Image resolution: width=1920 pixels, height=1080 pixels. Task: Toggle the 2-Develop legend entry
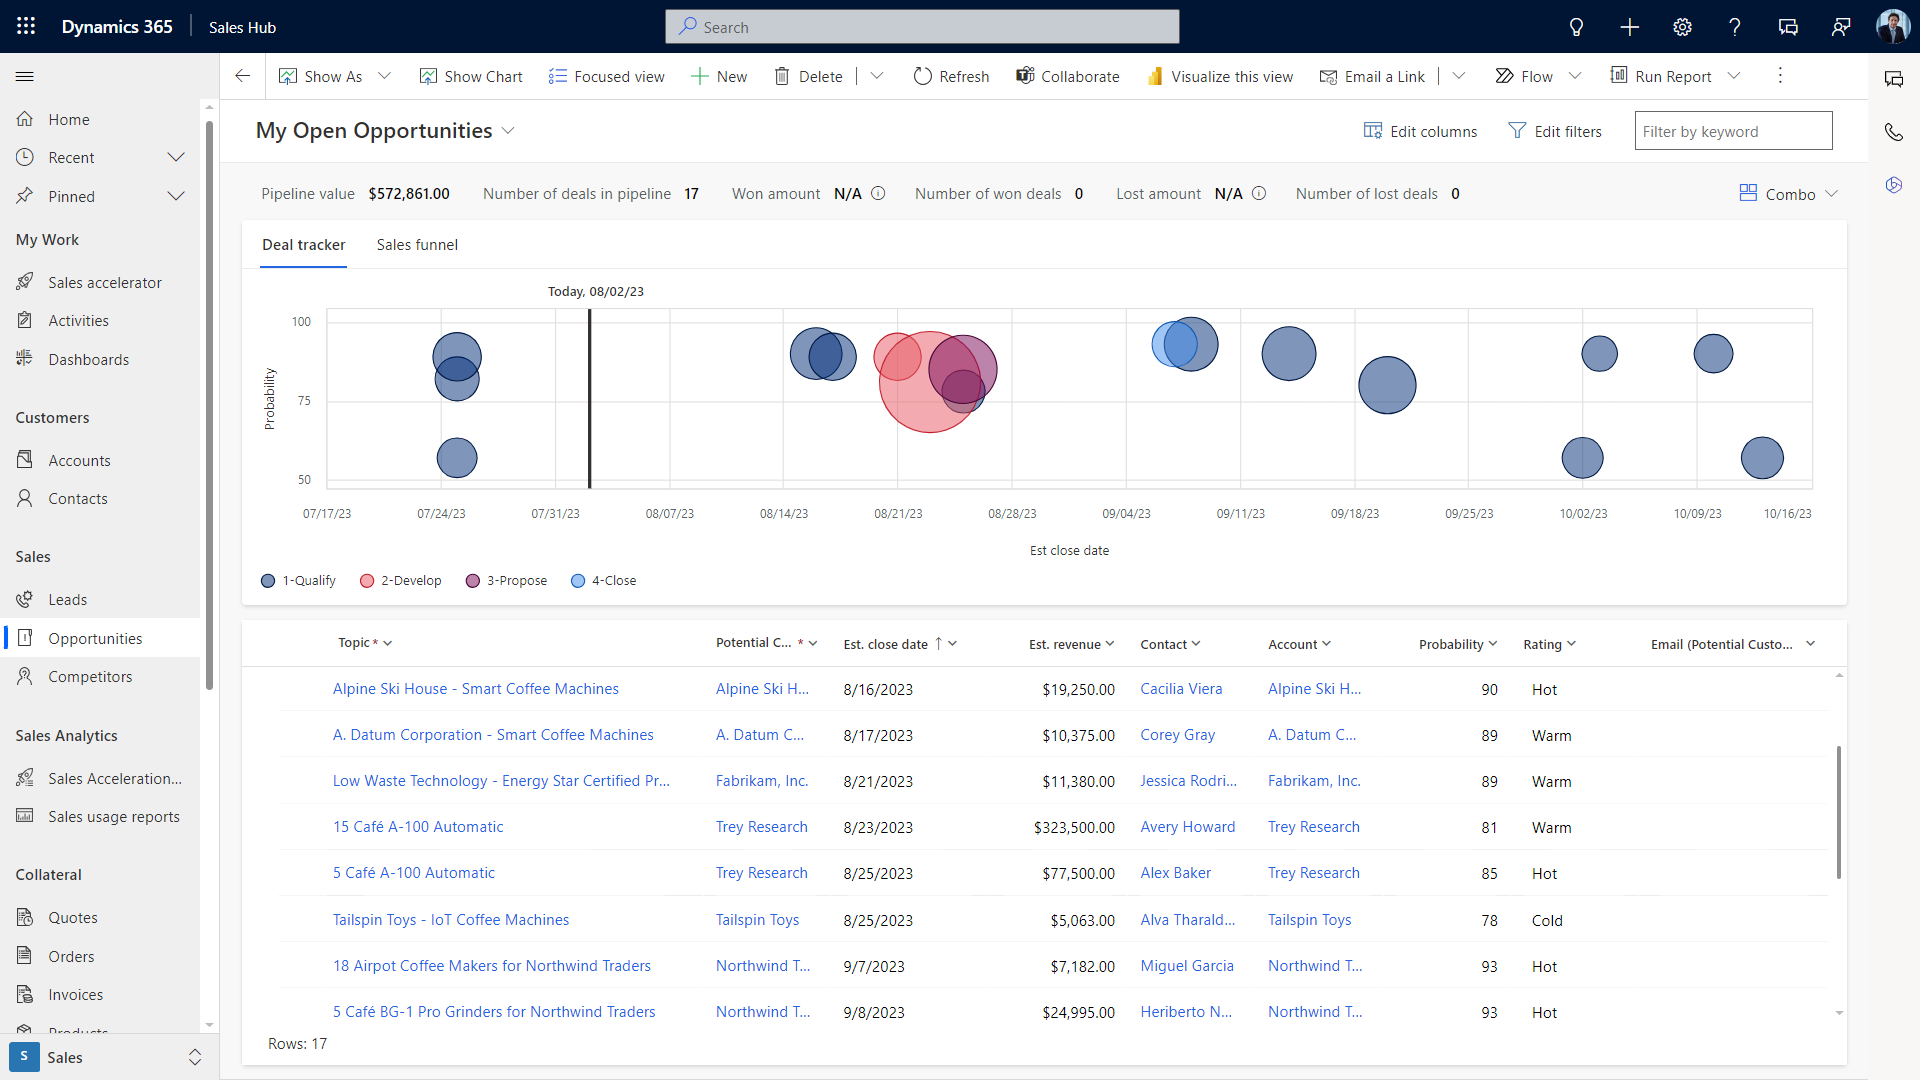click(x=400, y=580)
